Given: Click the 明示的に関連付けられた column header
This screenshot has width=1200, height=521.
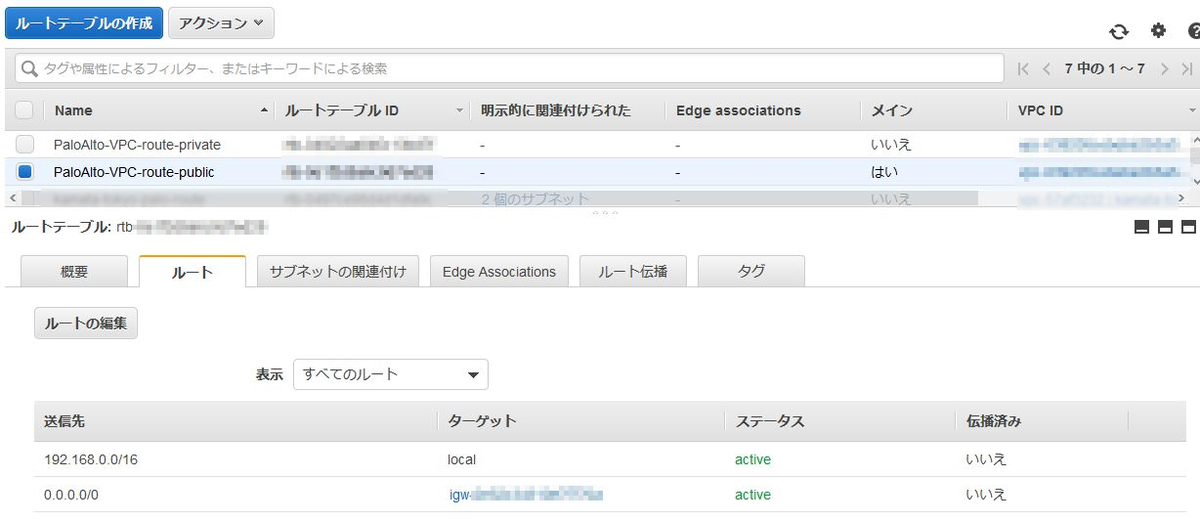Looking at the screenshot, I should pyautogui.click(x=556, y=110).
